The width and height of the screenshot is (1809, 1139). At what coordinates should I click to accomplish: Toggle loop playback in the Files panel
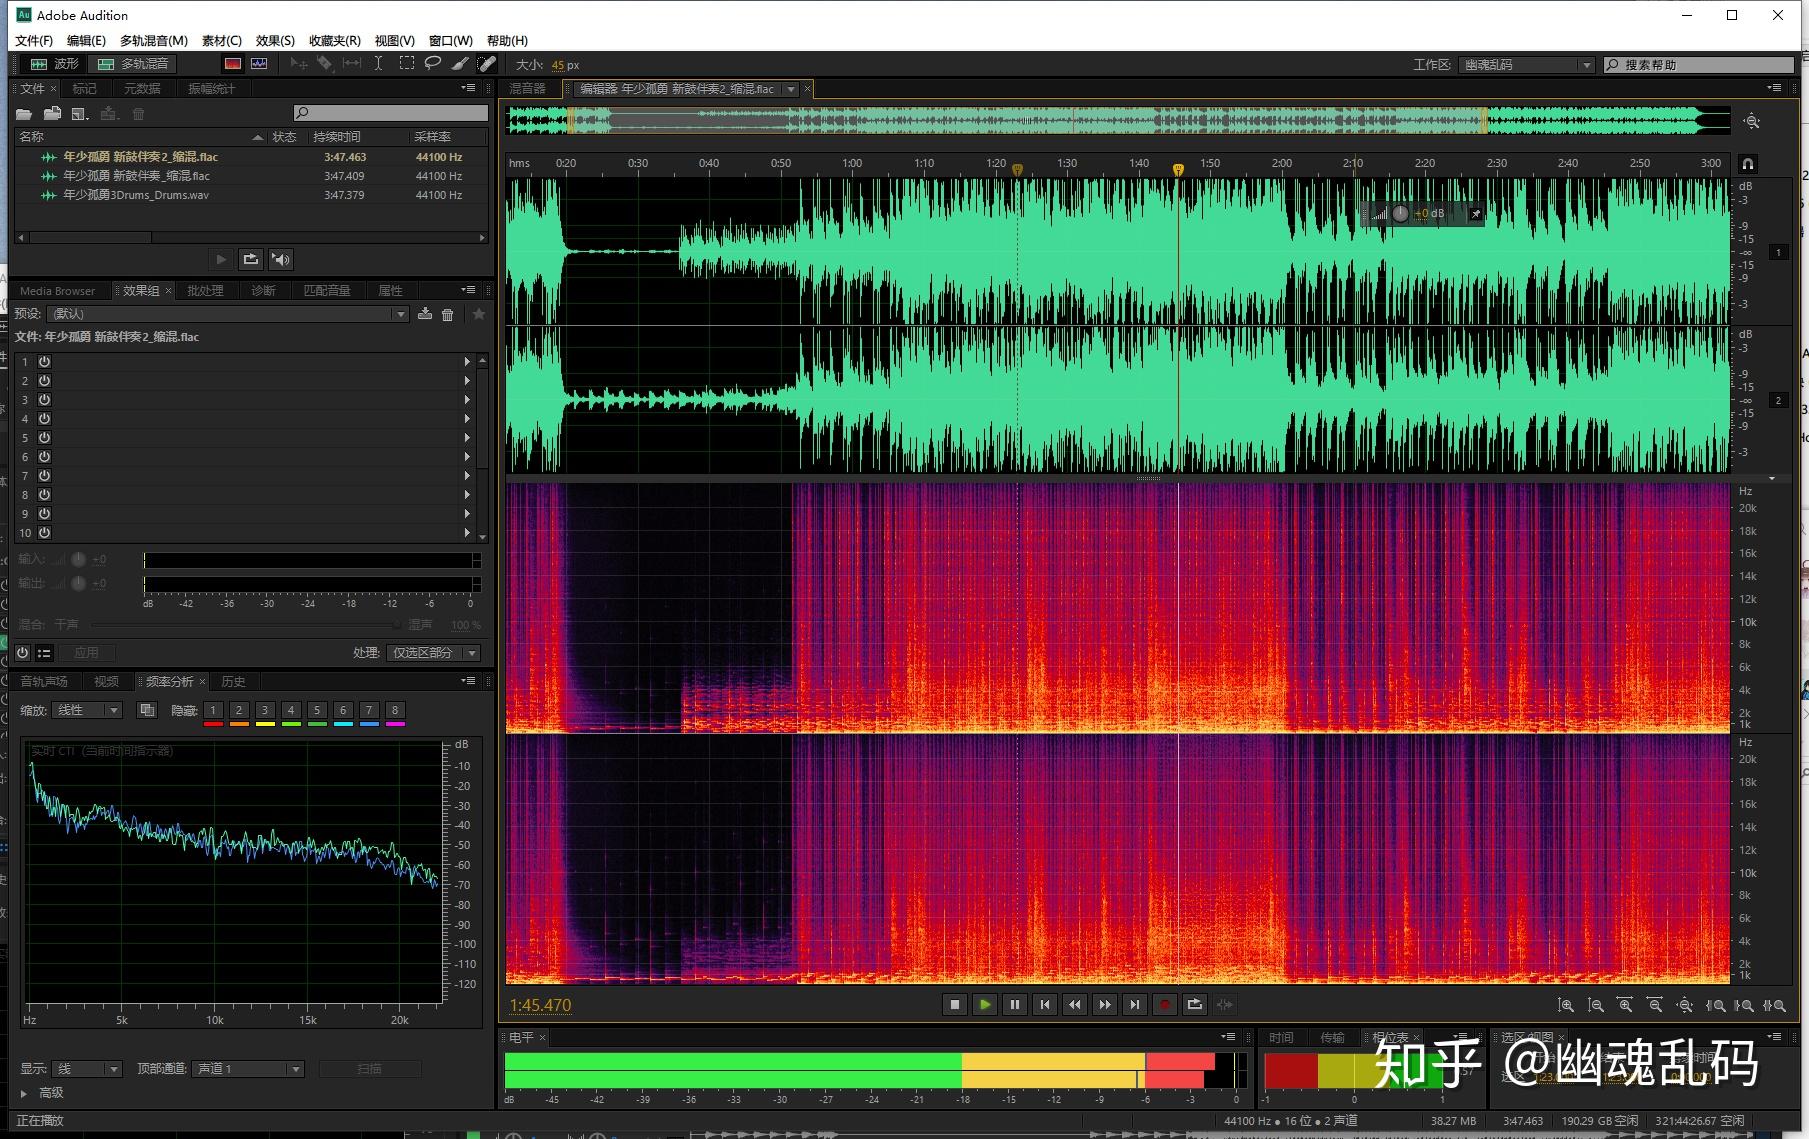click(251, 260)
